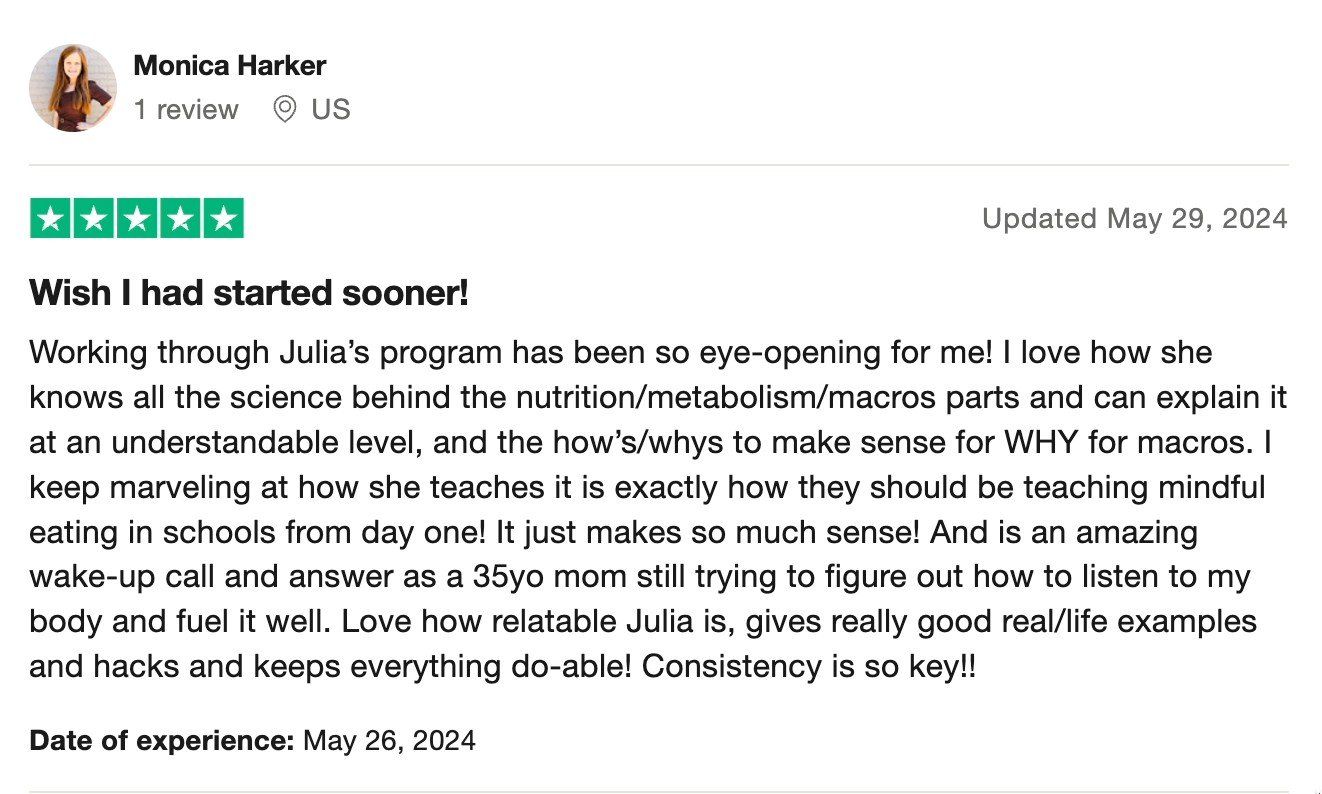The height and width of the screenshot is (794, 1322).
Task: Click the second green rating star
Action: (x=94, y=219)
